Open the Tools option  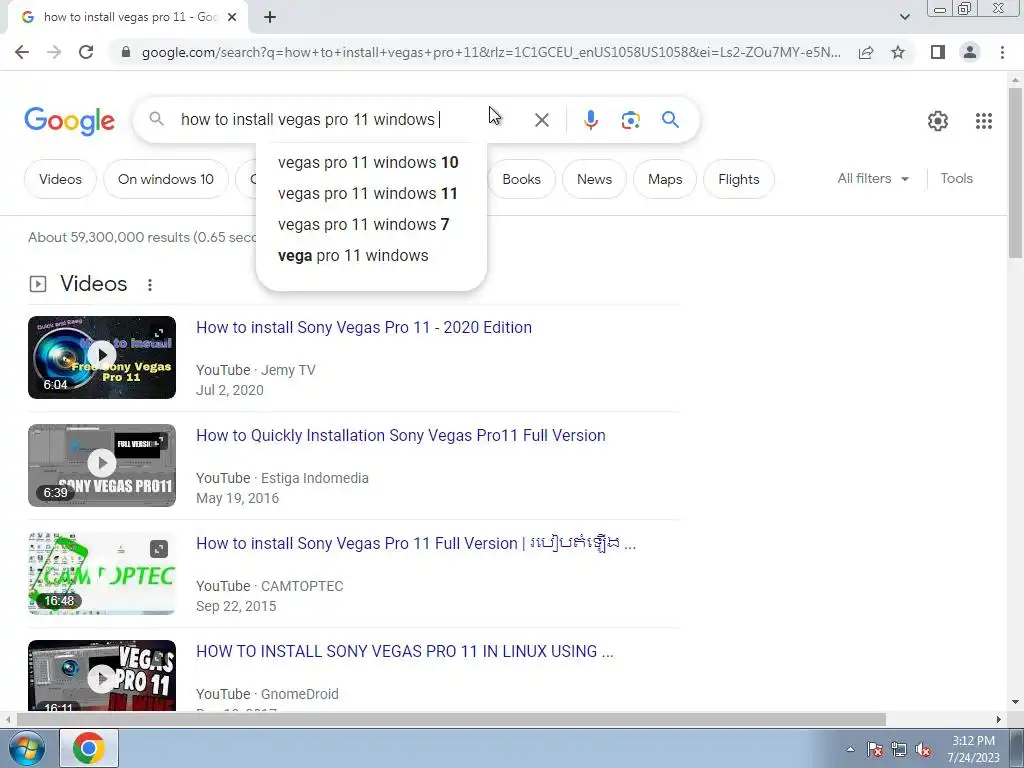coord(956,178)
